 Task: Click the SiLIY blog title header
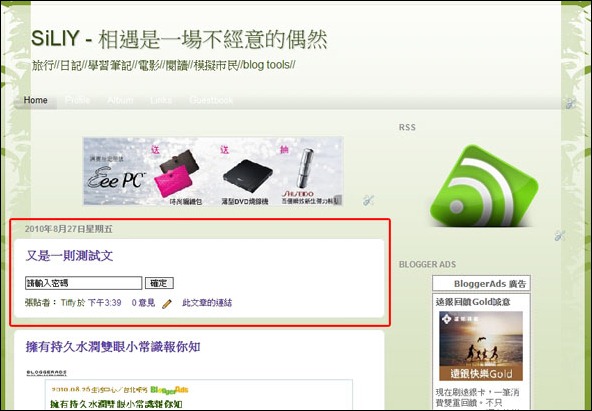click(x=179, y=38)
